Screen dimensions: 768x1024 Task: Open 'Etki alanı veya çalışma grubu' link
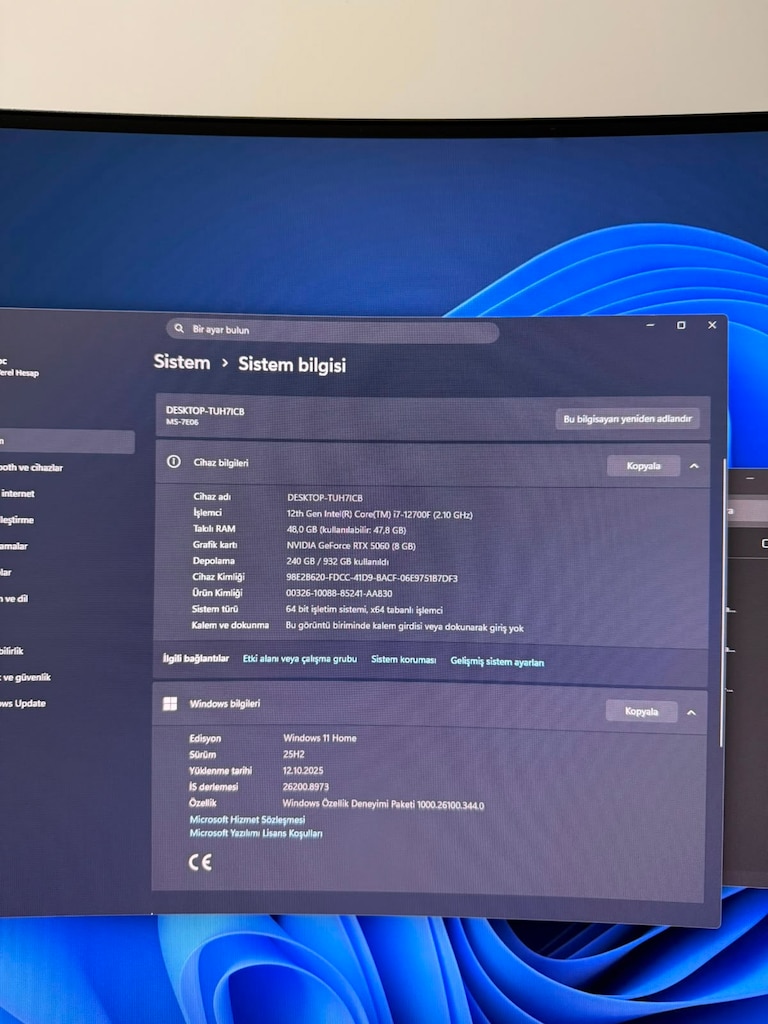[x=300, y=659]
